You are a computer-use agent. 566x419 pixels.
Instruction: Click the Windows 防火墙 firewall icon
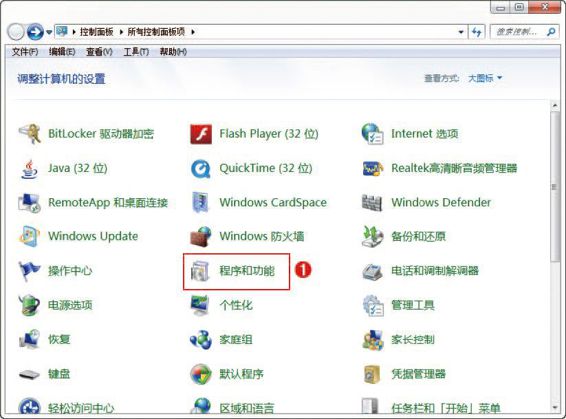click(x=201, y=237)
